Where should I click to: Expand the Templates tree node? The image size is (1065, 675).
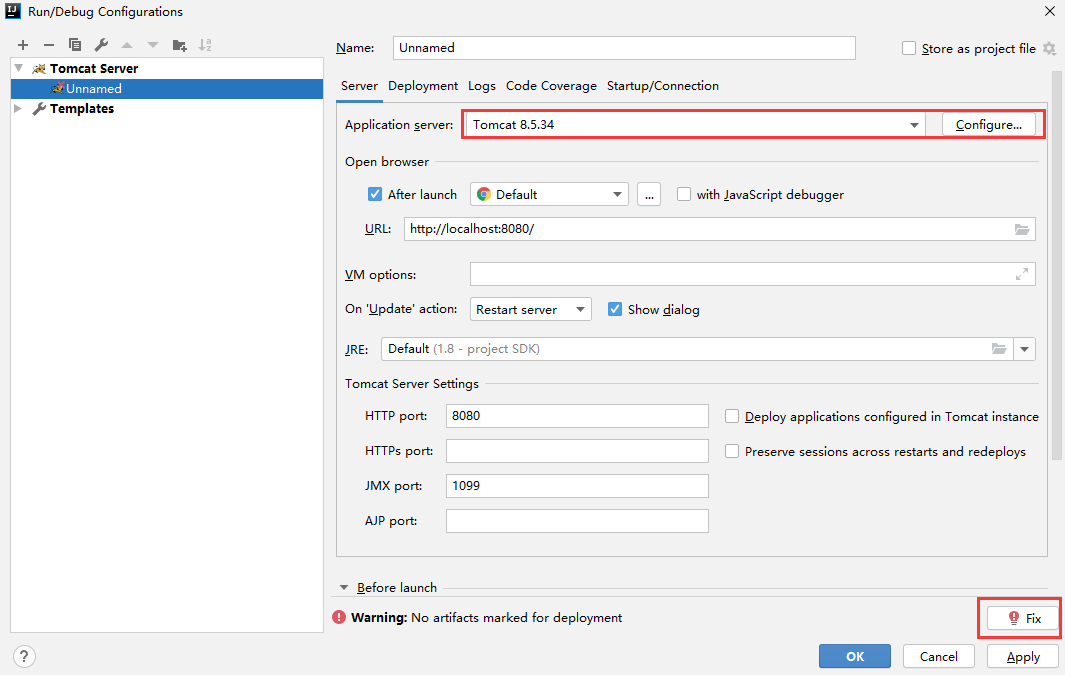click(x=18, y=108)
